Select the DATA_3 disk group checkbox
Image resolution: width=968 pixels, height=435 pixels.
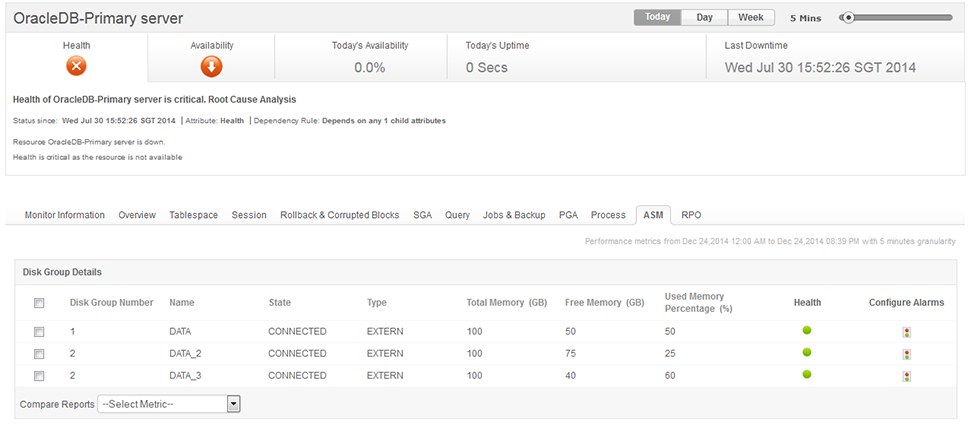pos(39,376)
